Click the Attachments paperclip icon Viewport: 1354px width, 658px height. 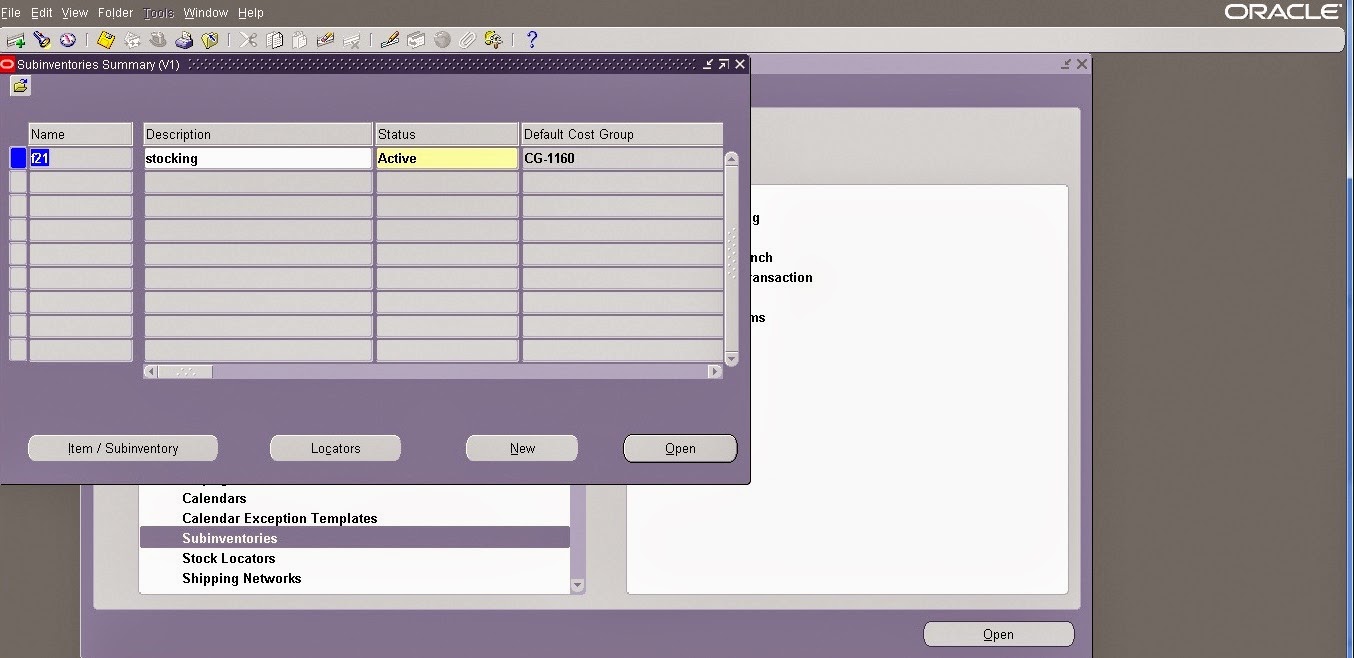pyautogui.click(x=466, y=39)
